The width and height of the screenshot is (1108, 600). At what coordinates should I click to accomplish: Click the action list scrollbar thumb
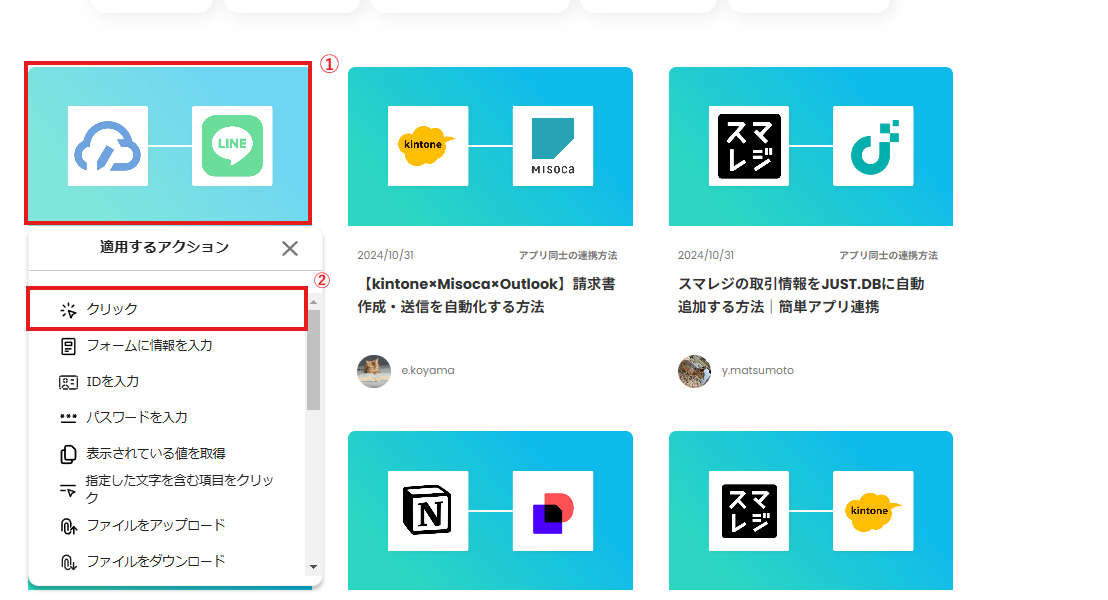314,360
